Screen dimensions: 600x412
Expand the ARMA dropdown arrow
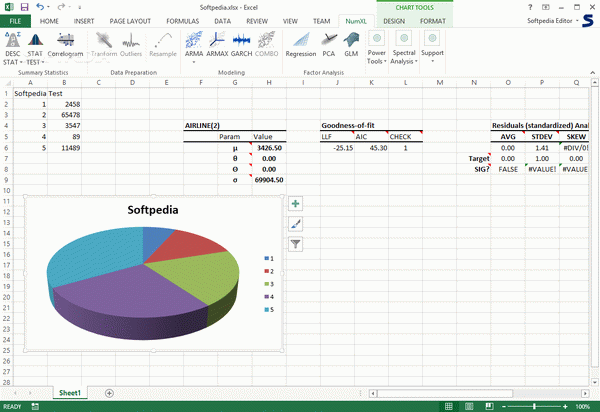(x=194, y=62)
